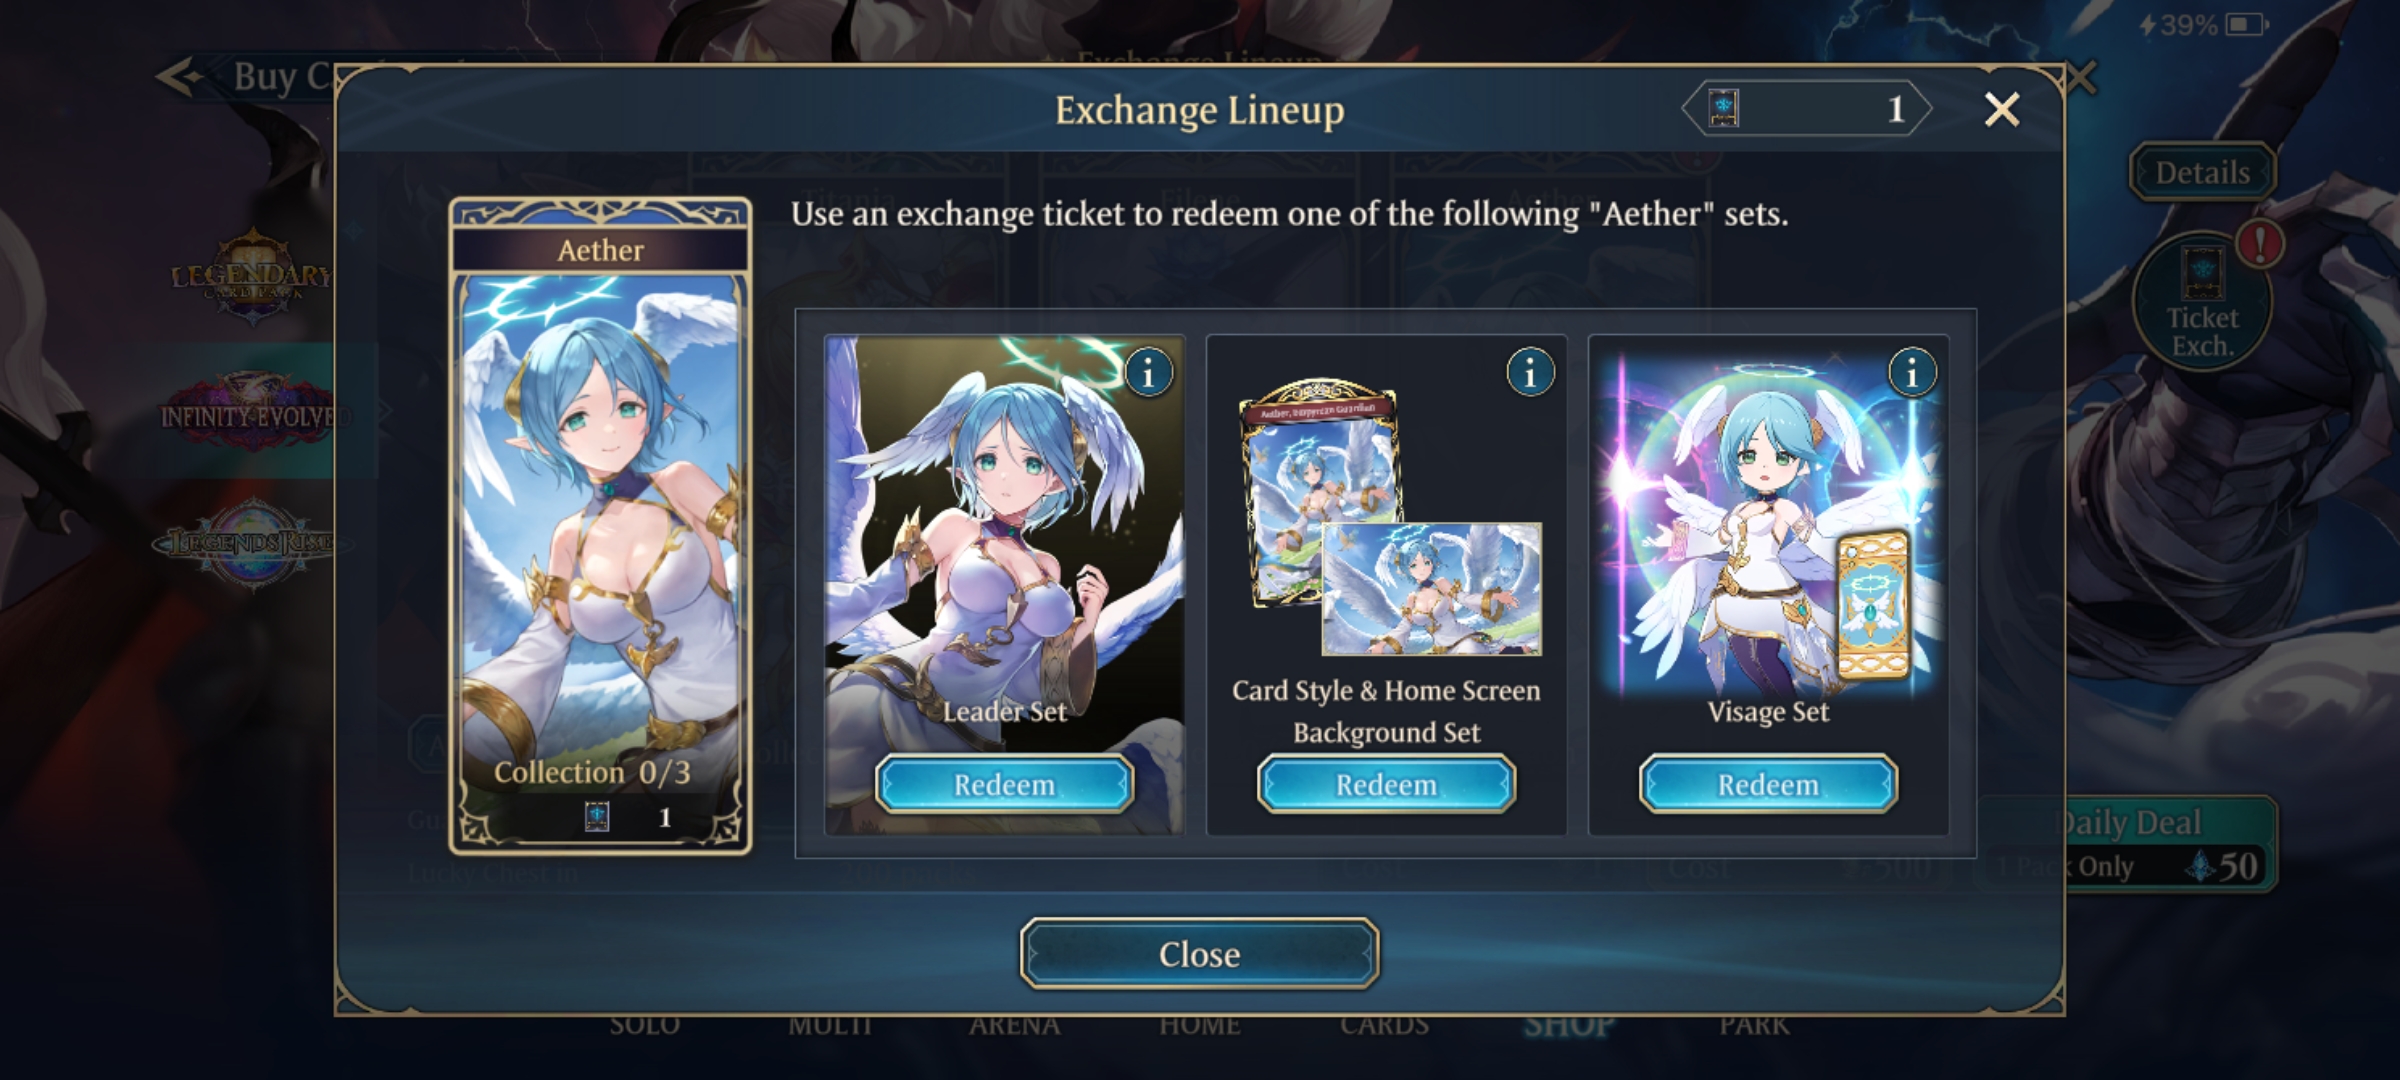Close the Exchange Lineup dialog with the X icon

[2002, 109]
